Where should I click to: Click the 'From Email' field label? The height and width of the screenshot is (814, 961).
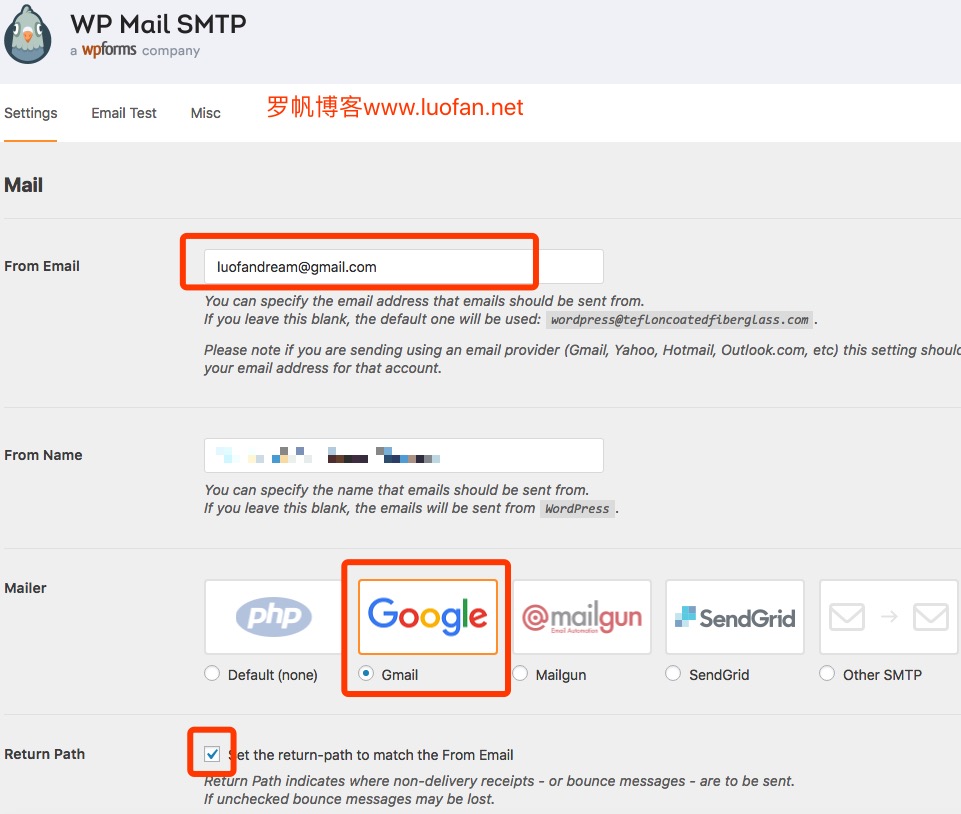click(42, 266)
